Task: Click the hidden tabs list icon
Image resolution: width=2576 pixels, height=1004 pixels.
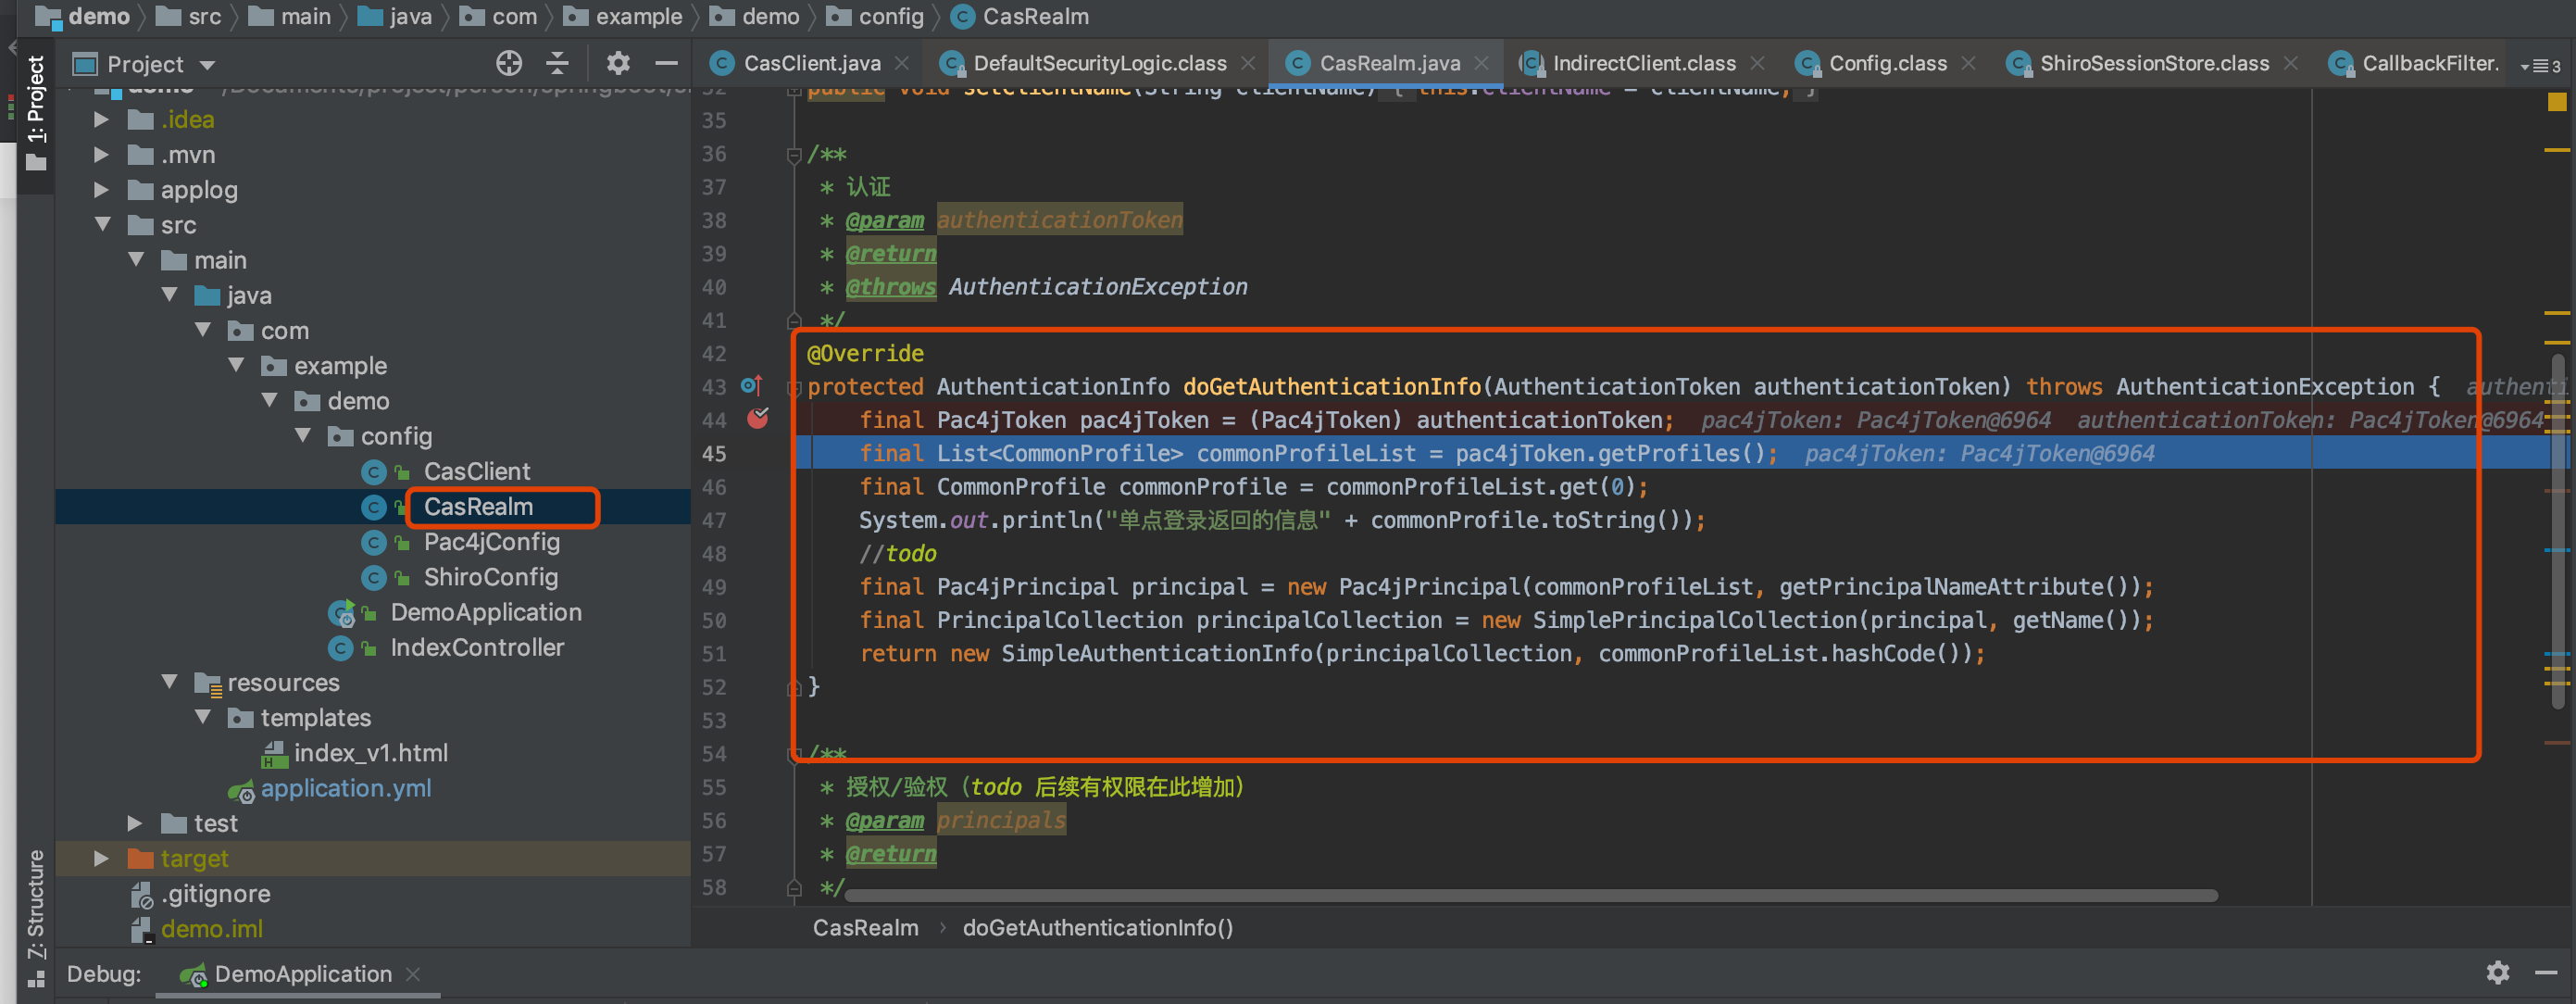Action: 2540,66
